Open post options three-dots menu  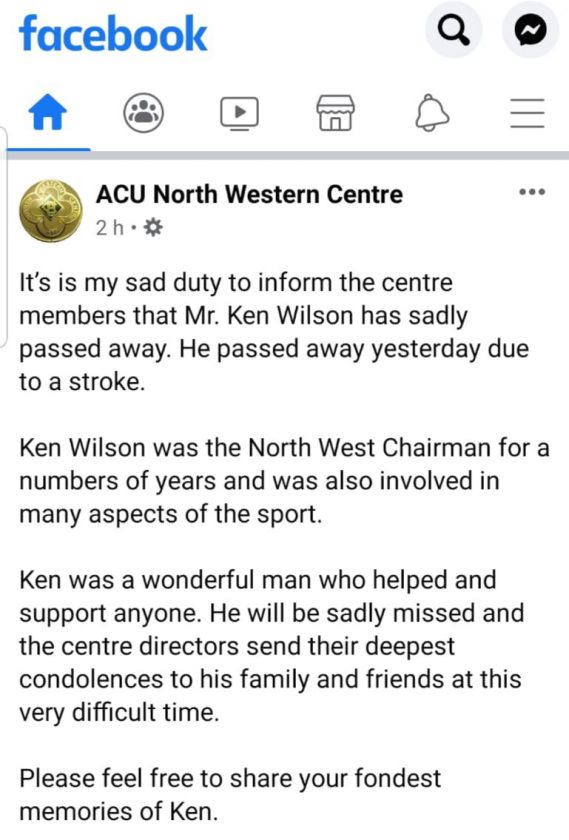pyautogui.click(x=533, y=192)
